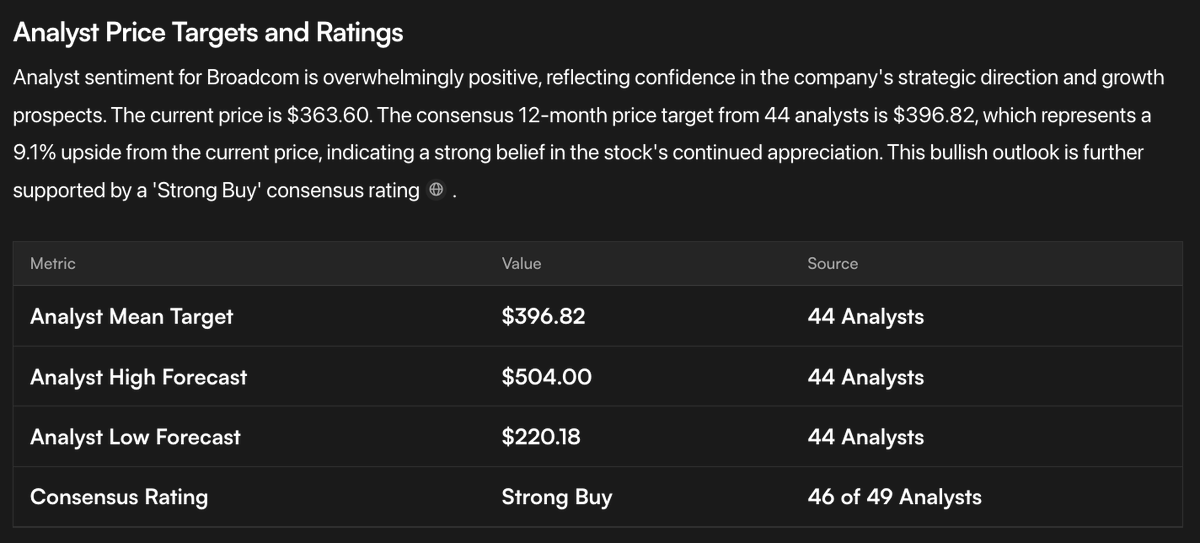Click 44 Analysts in the High Forecast row
Screen dimensions: 1200x543
[865, 377]
